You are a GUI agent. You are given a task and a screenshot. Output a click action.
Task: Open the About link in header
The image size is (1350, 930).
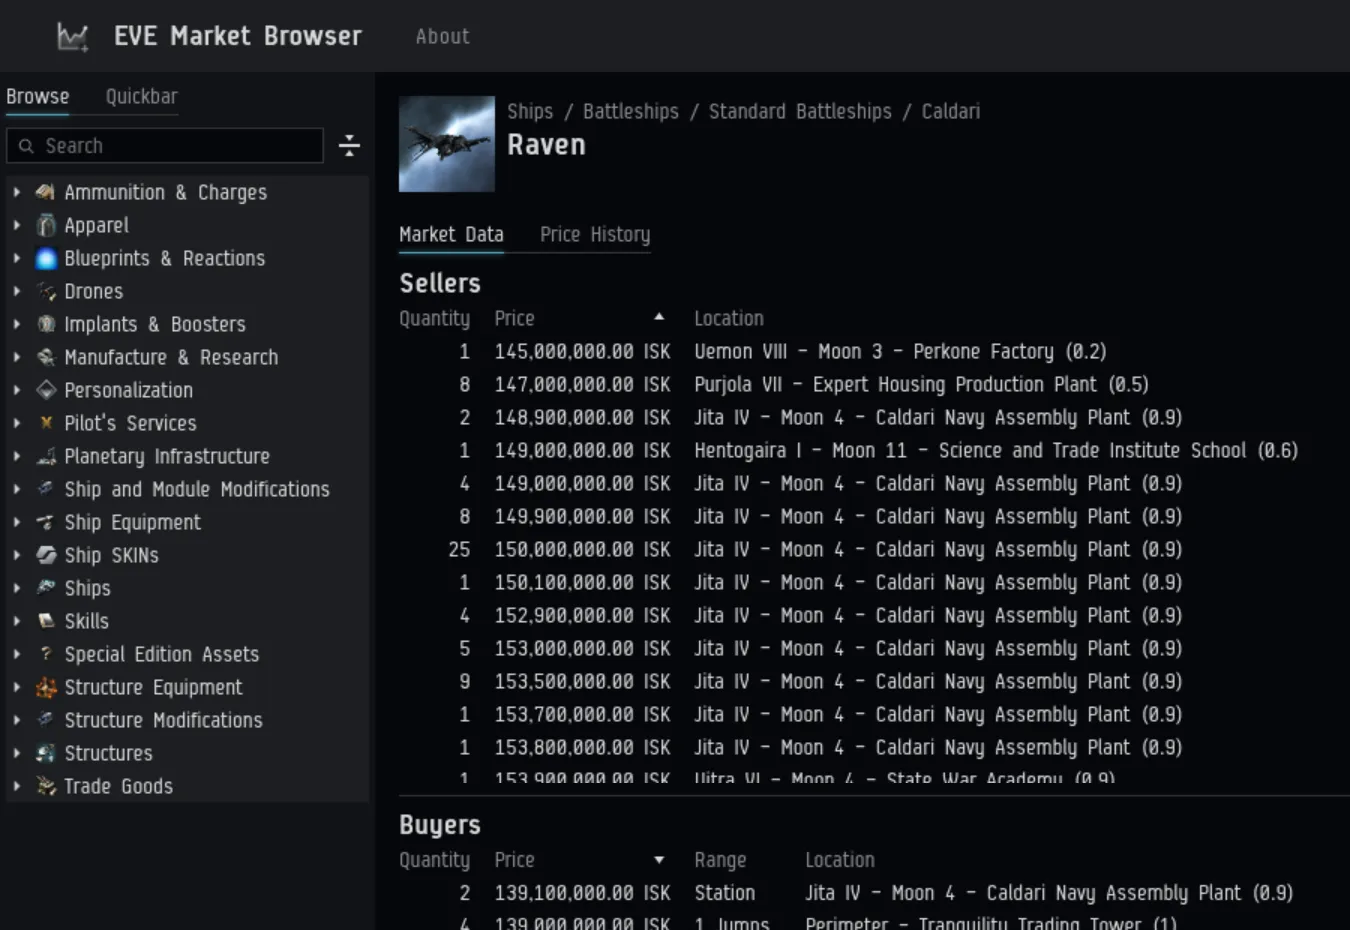pyautogui.click(x=442, y=37)
